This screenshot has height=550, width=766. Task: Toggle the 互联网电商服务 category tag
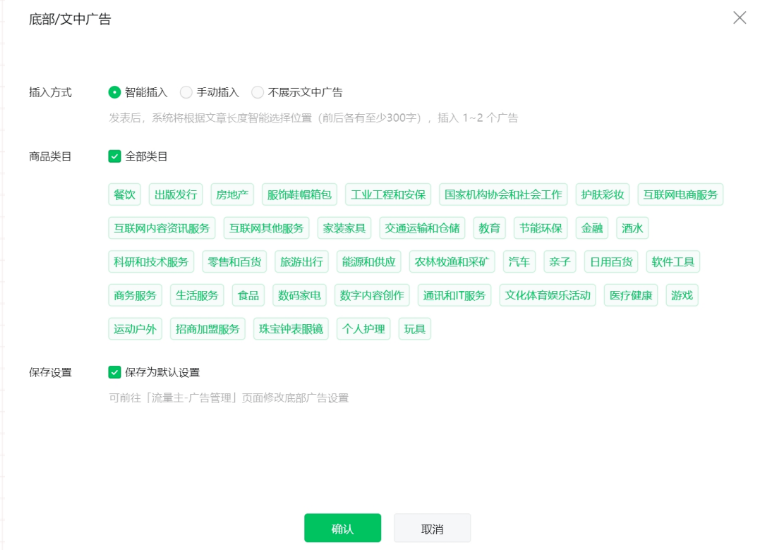tap(681, 194)
